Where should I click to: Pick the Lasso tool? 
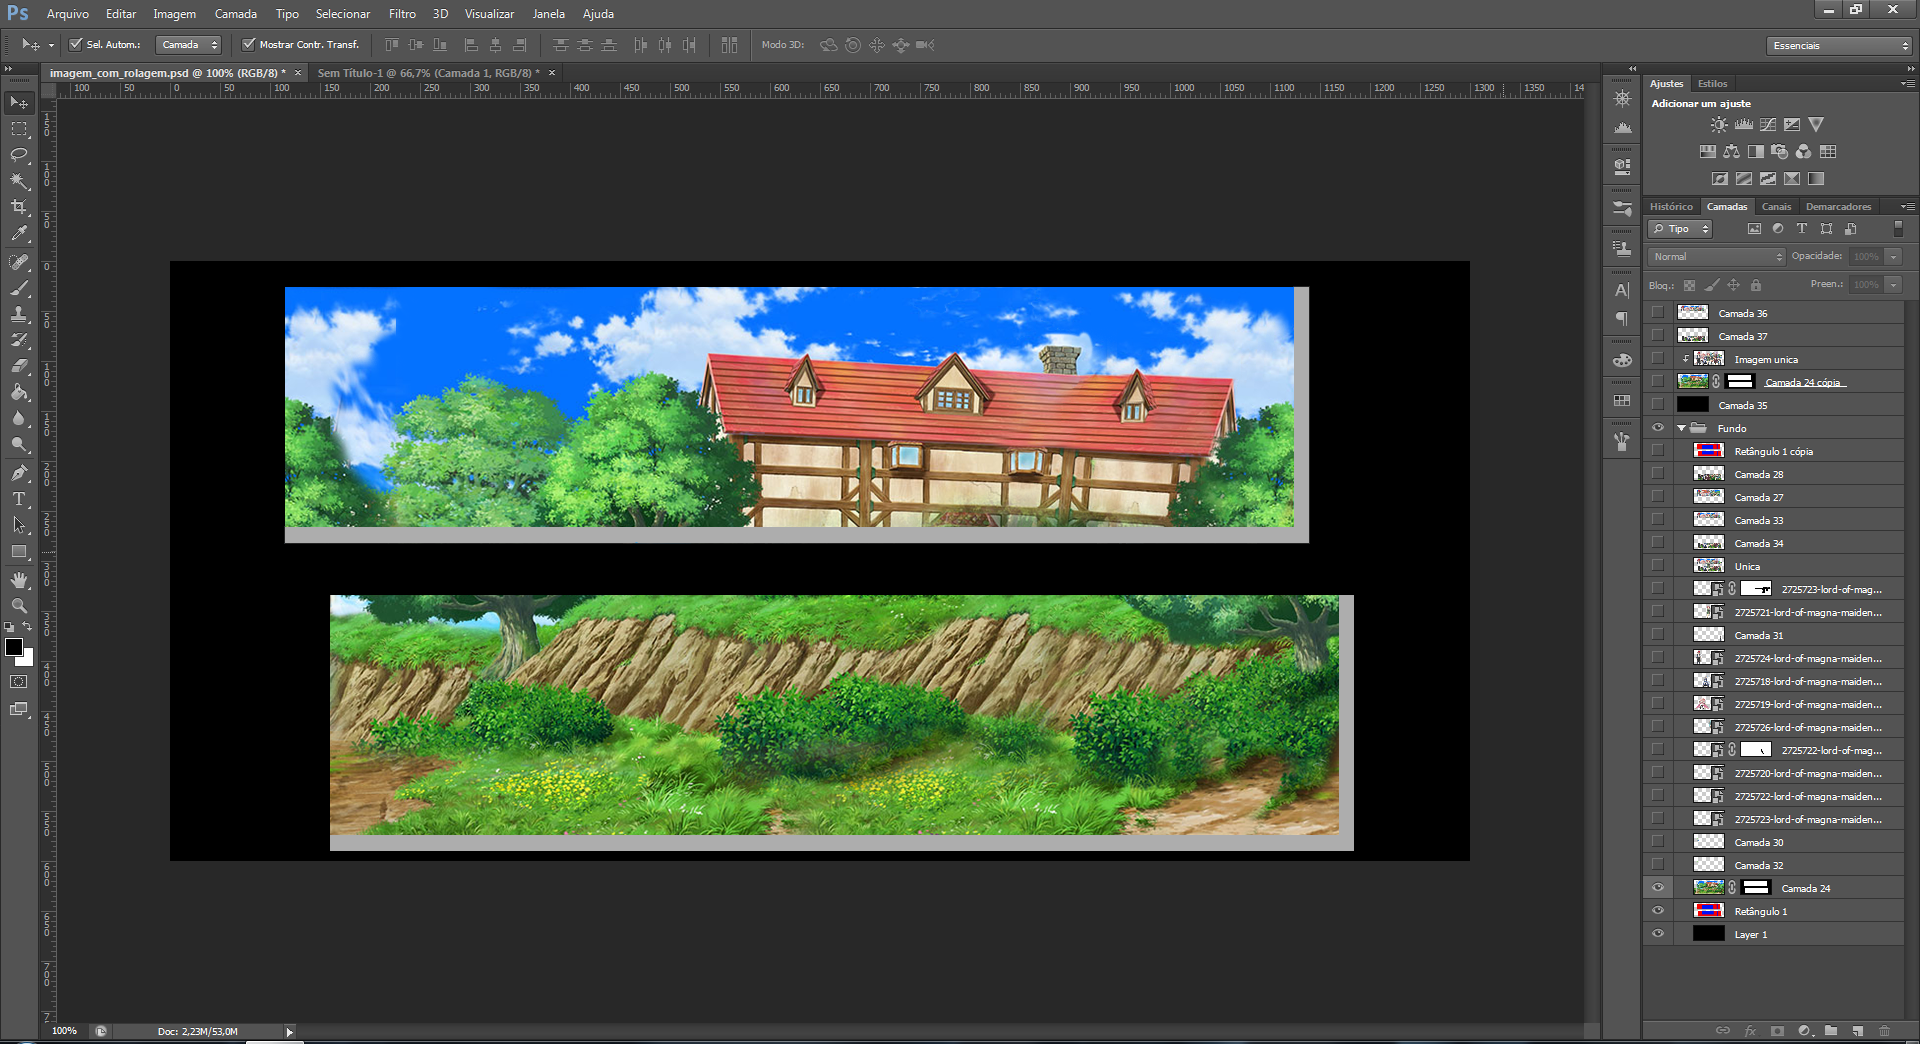(x=19, y=155)
